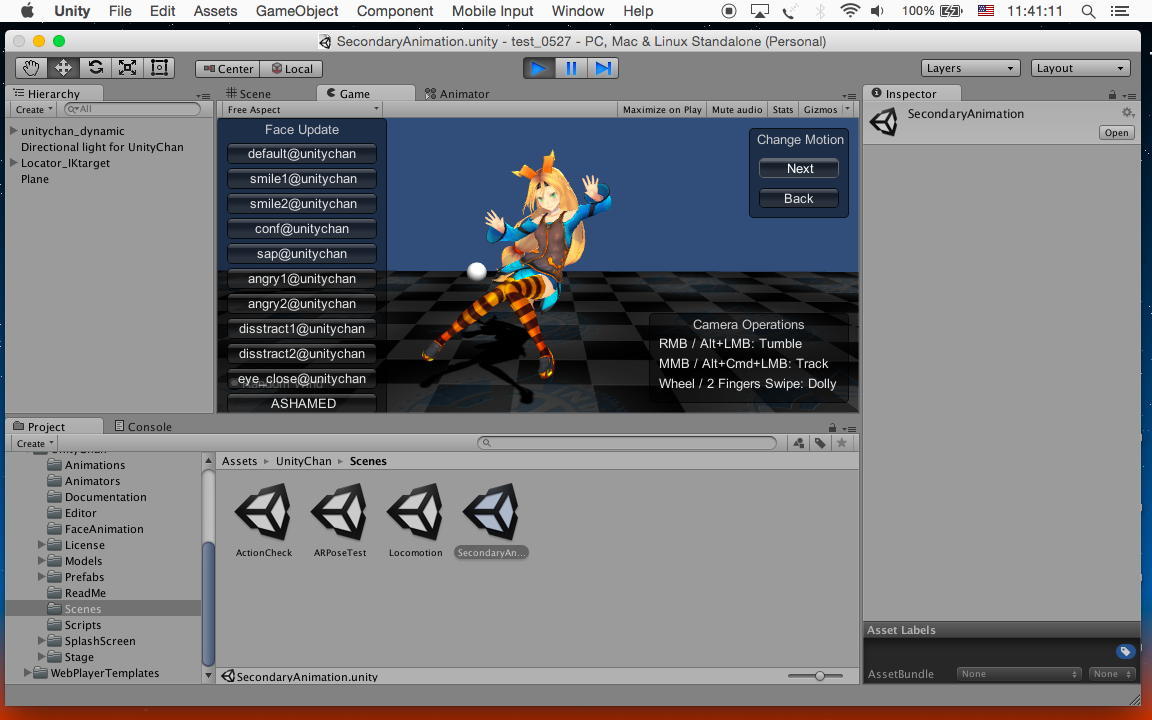The width and height of the screenshot is (1152, 720).
Task: Click the Inspector gear settings icon
Action: pyautogui.click(x=1127, y=113)
